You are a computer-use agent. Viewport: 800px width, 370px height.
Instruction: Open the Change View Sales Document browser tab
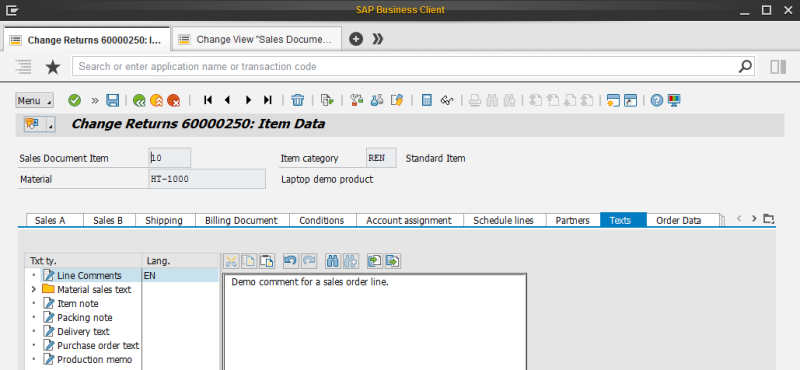(x=257, y=39)
